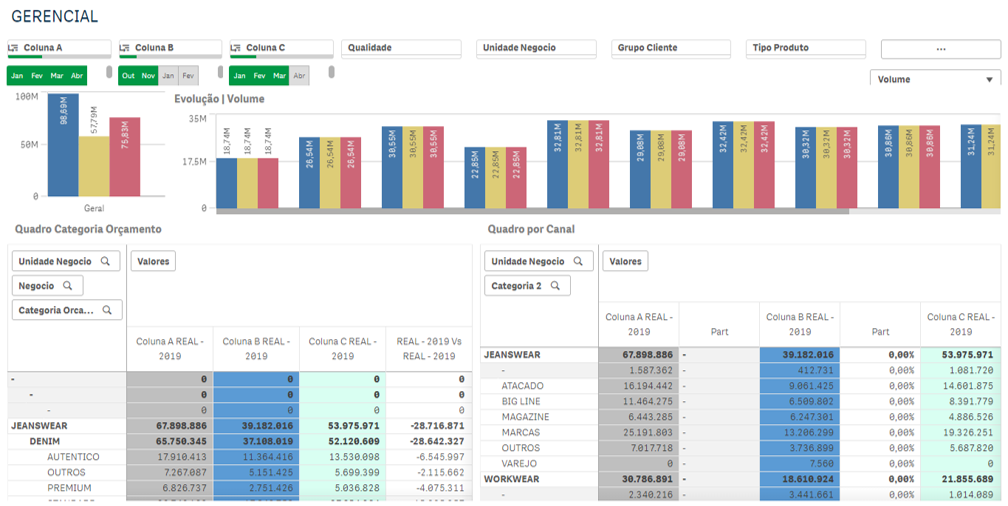This screenshot has width=1008, height=506.
Task: Click the three-dots more filters button
Action: [x=940, y=48]
